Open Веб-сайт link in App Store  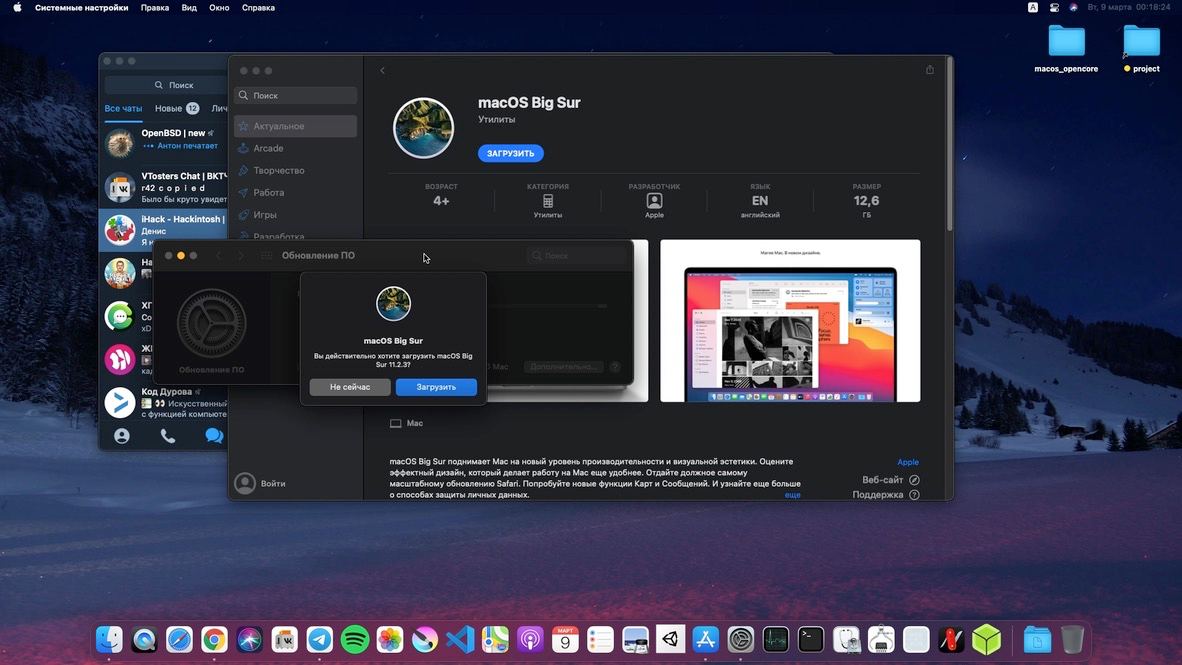(890, 480)
